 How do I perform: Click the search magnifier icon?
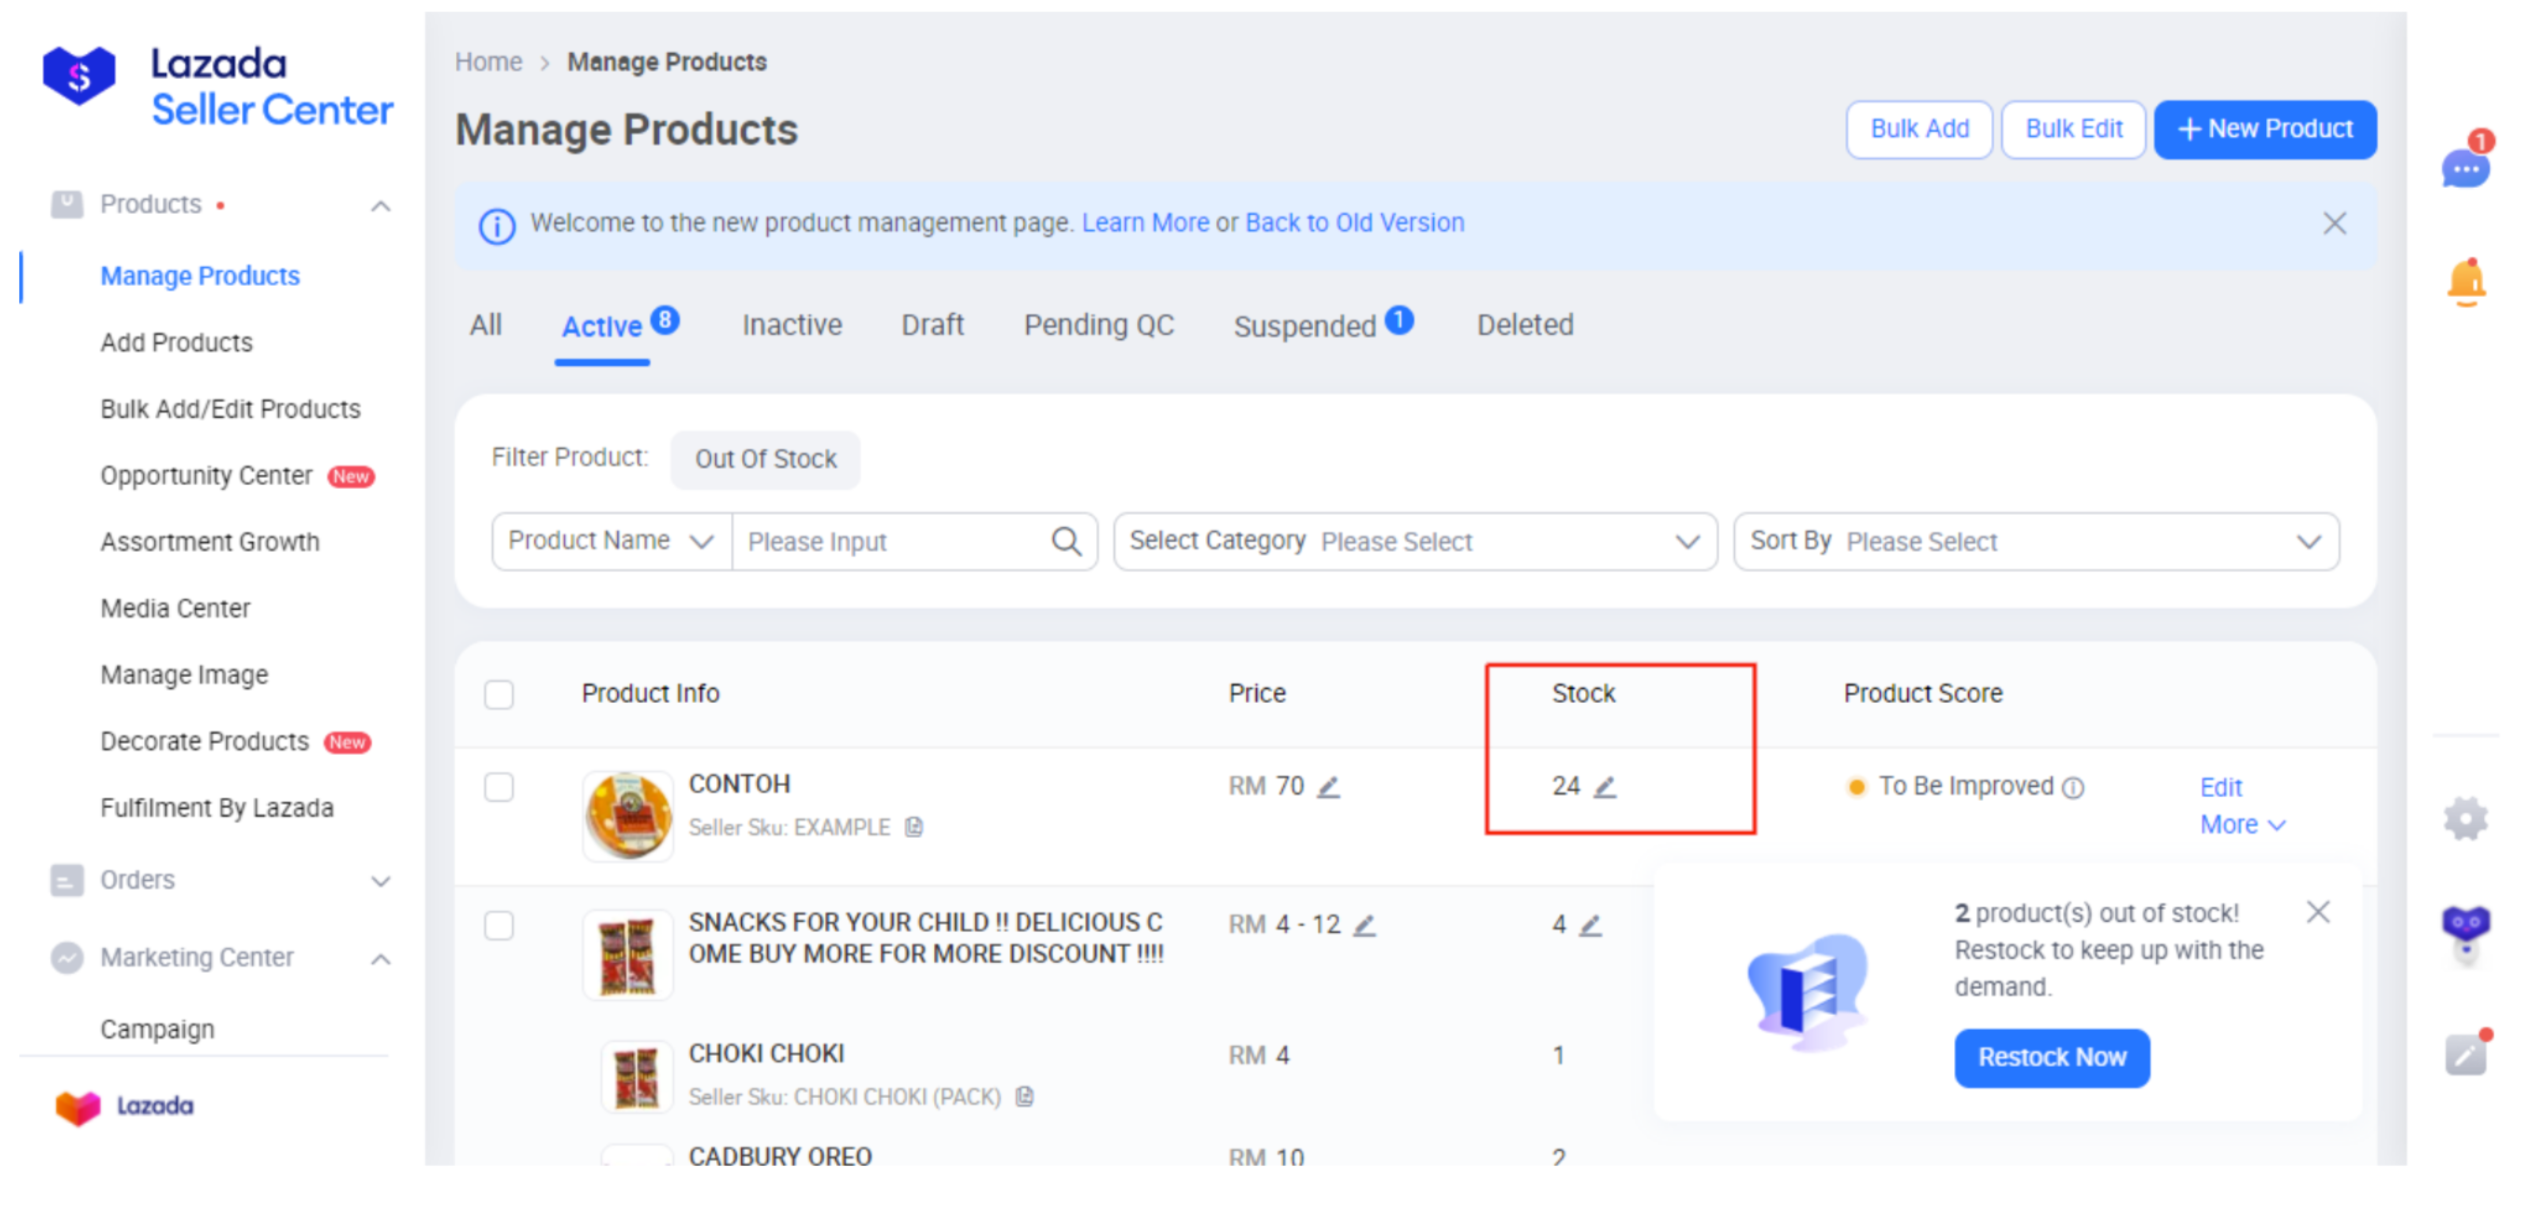[x=1066, y=542]
